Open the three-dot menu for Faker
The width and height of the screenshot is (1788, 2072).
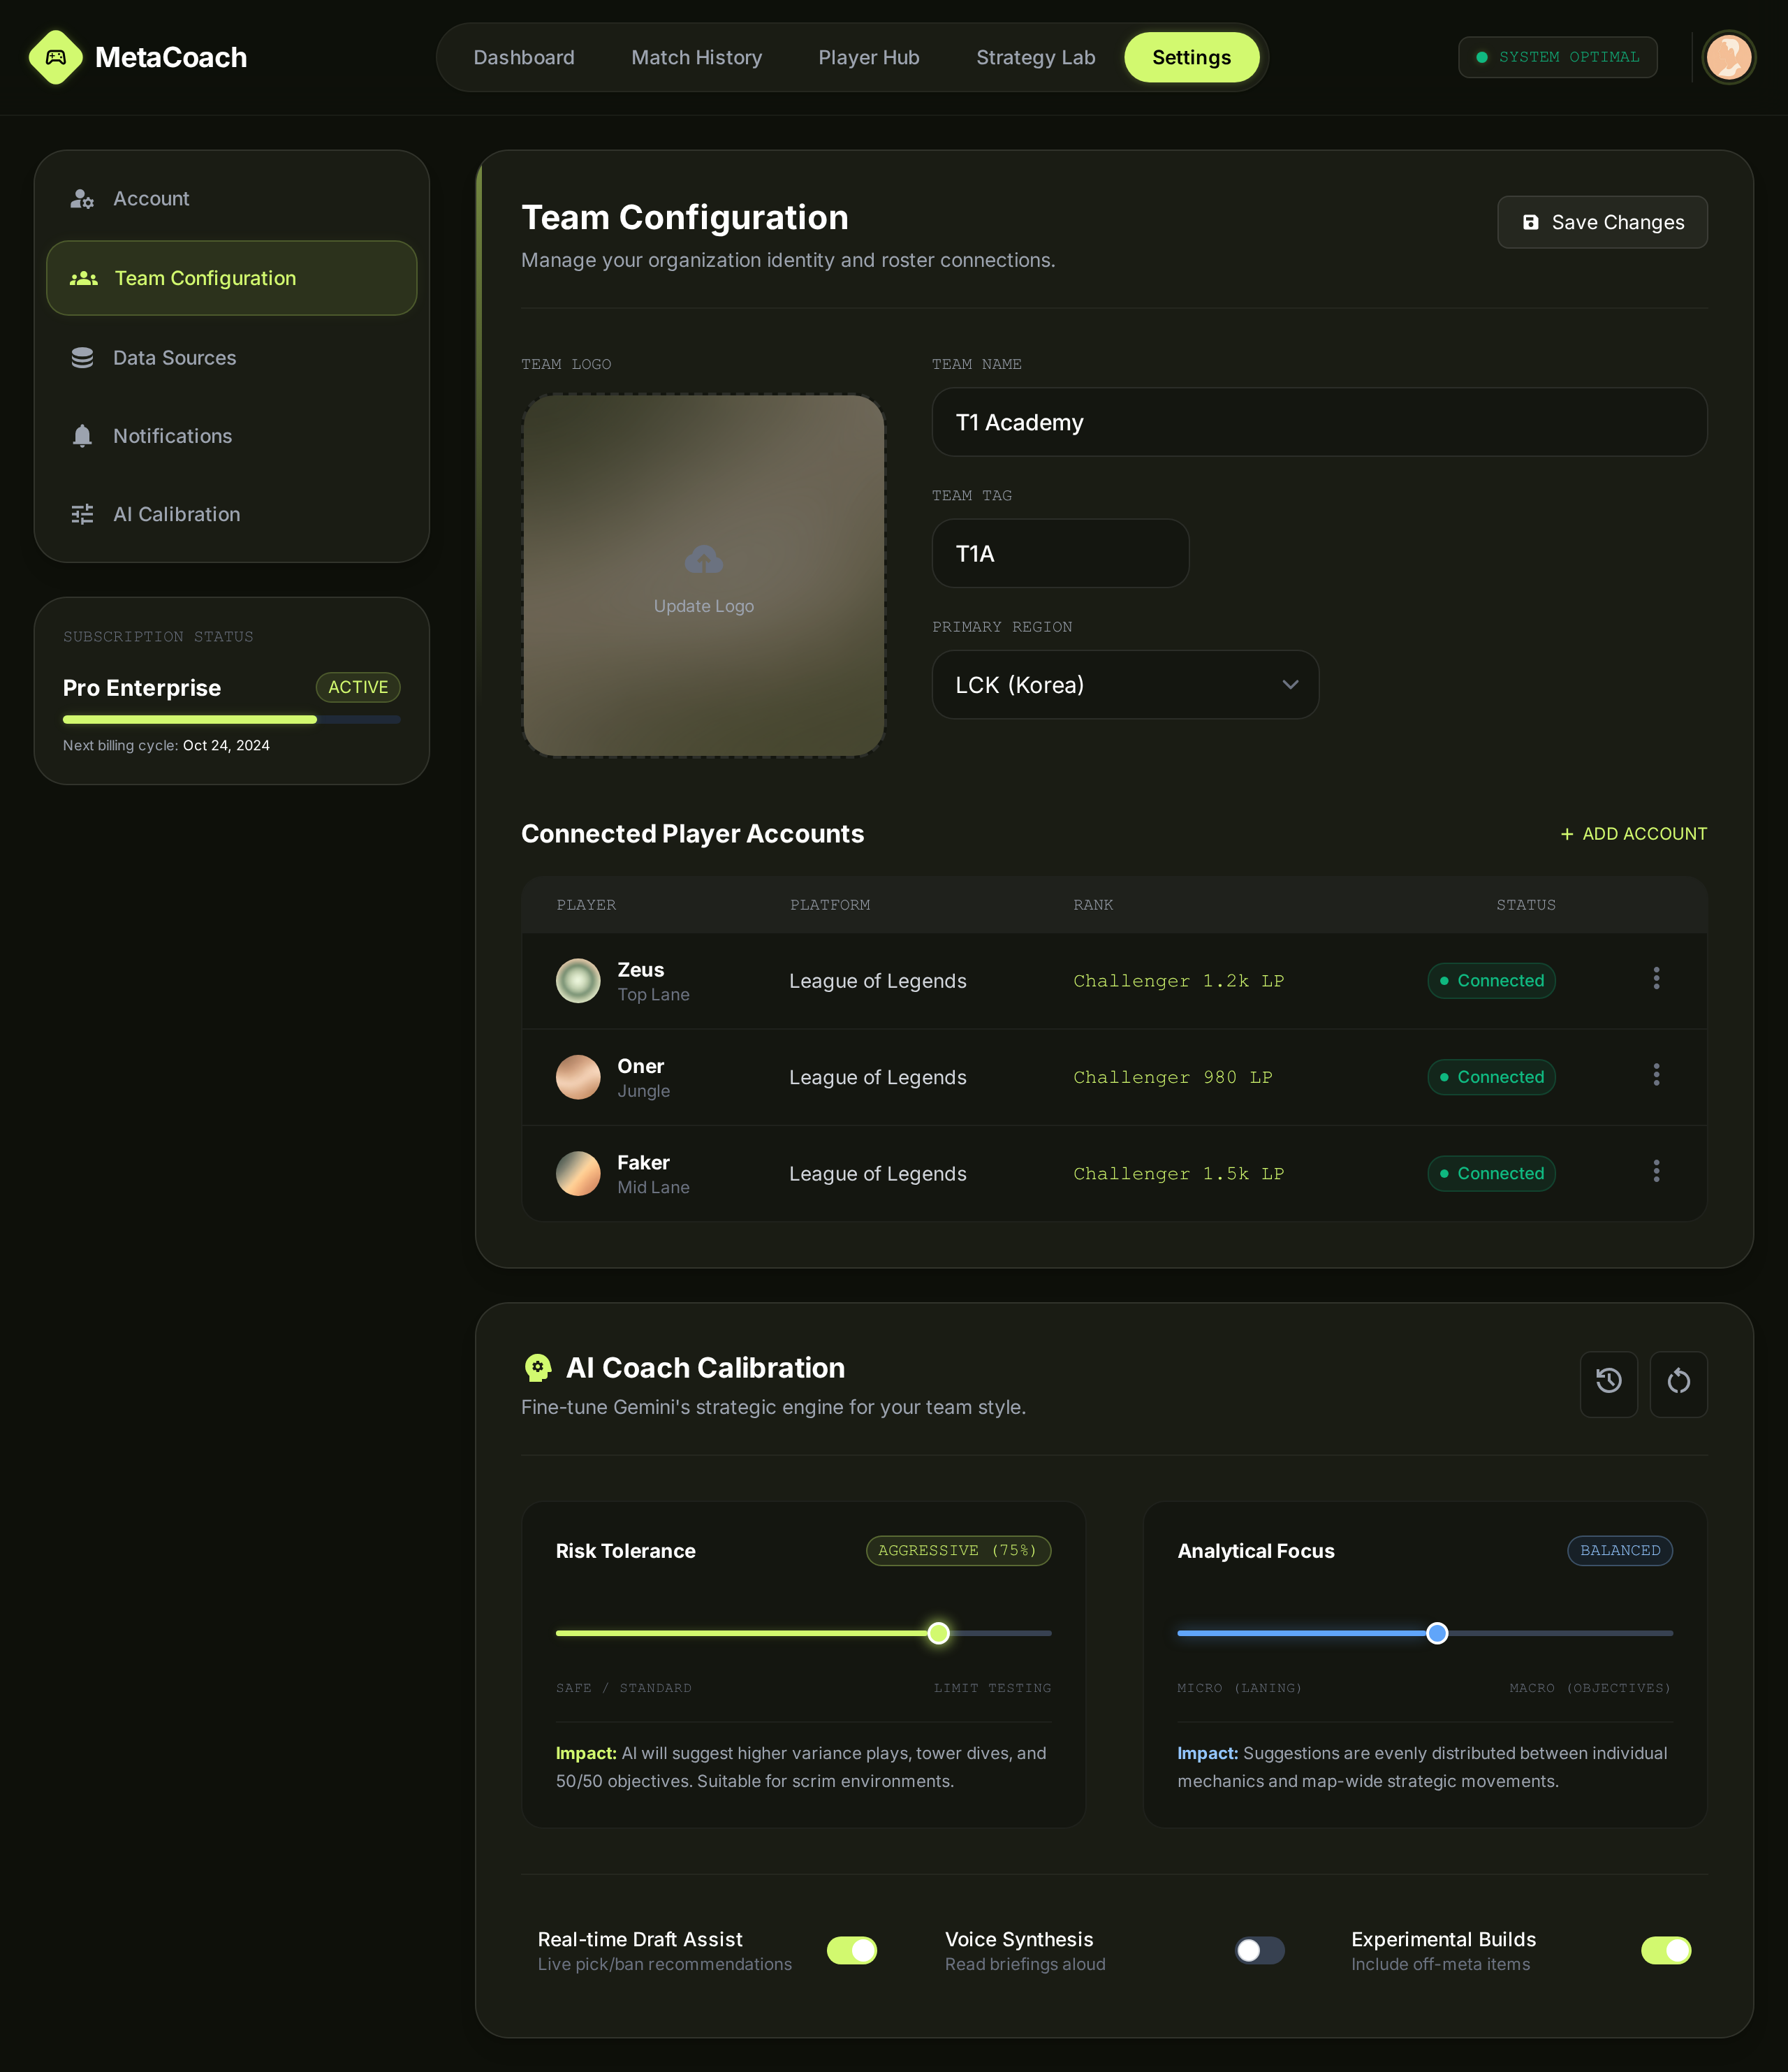1656,1171
